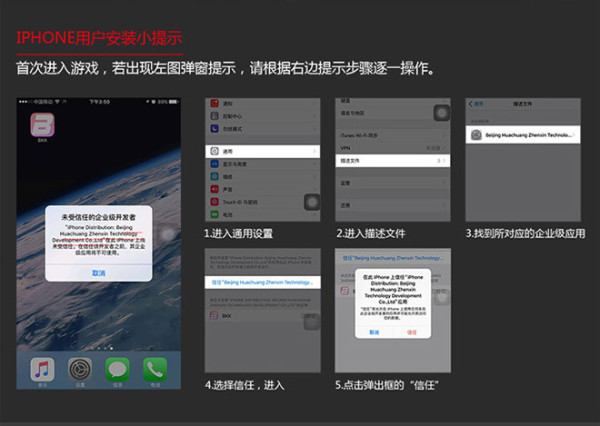The width and height of the screenshot is (600, 426).
Task: Tap the AssistiveTouch button in step 2 screenshot
Action: point(442,113)
